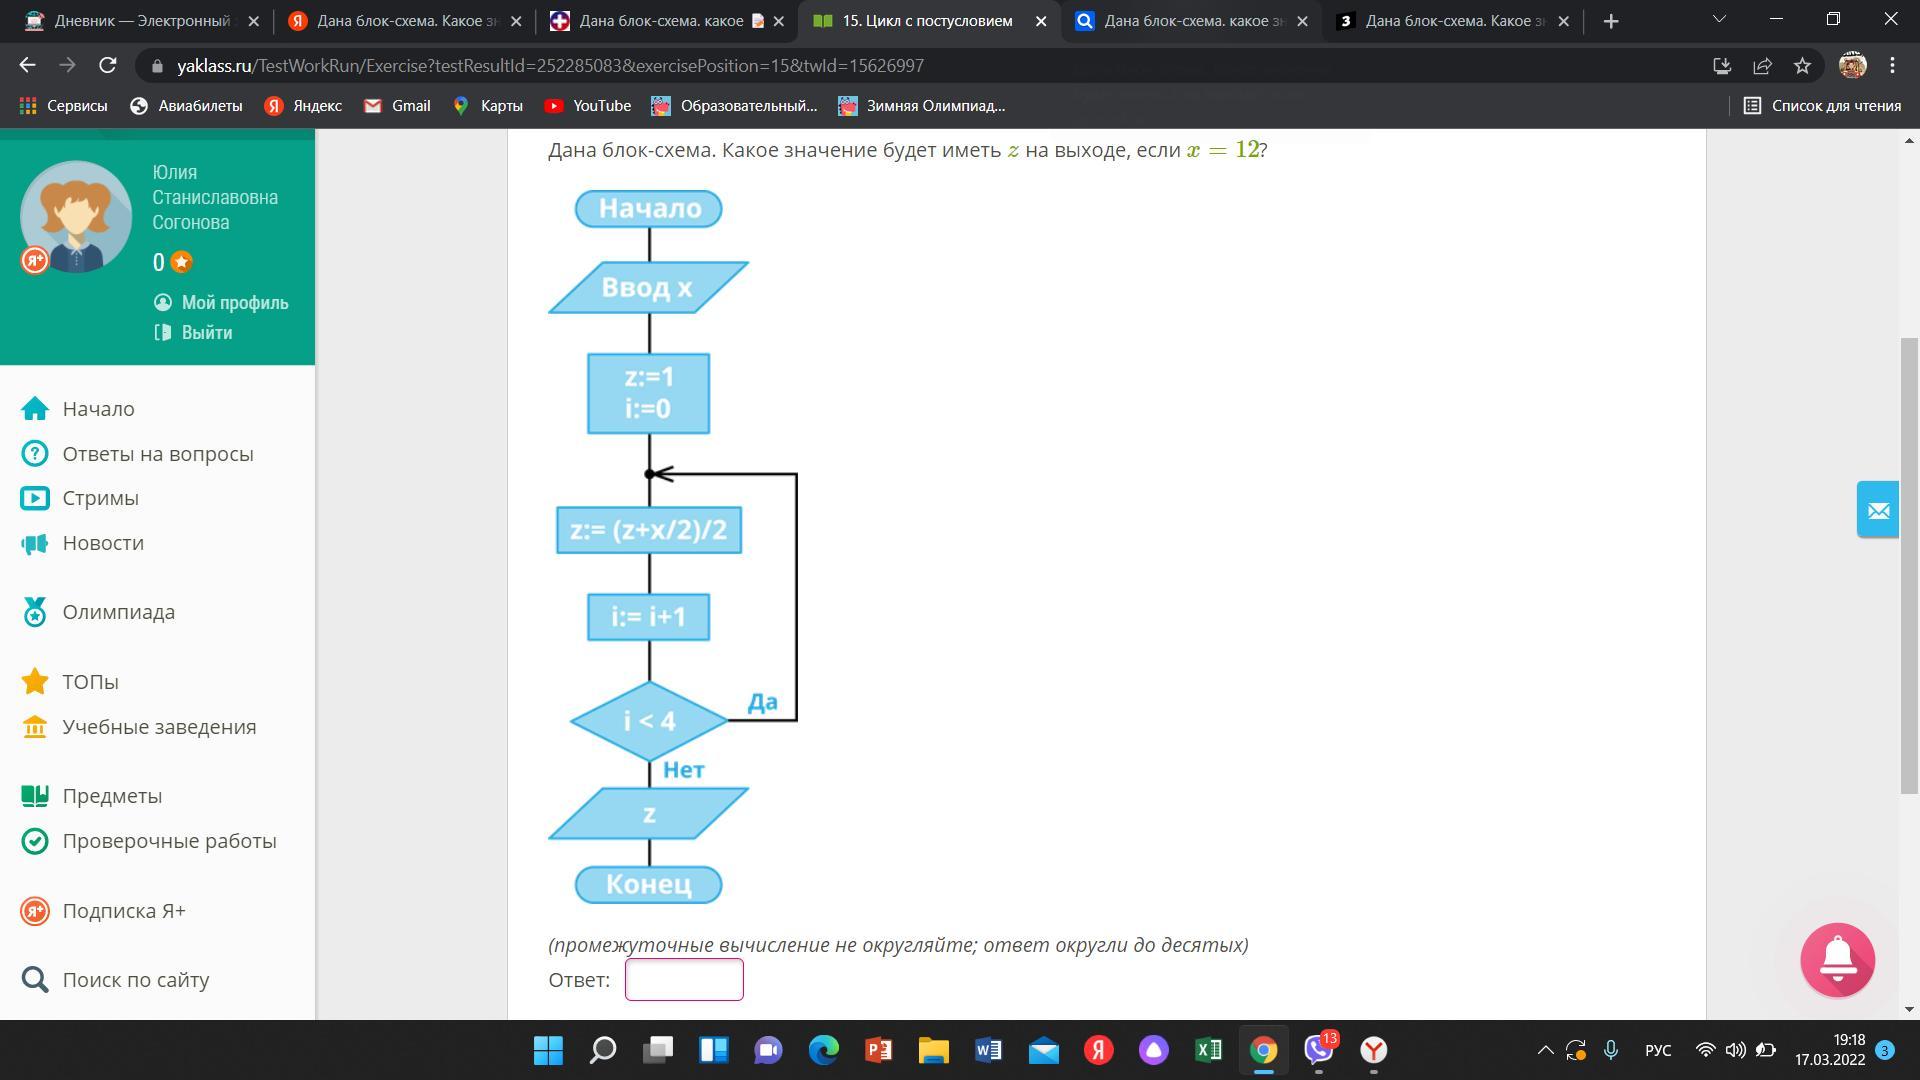Reload the page in browser toolbar

tap(108, 66)
